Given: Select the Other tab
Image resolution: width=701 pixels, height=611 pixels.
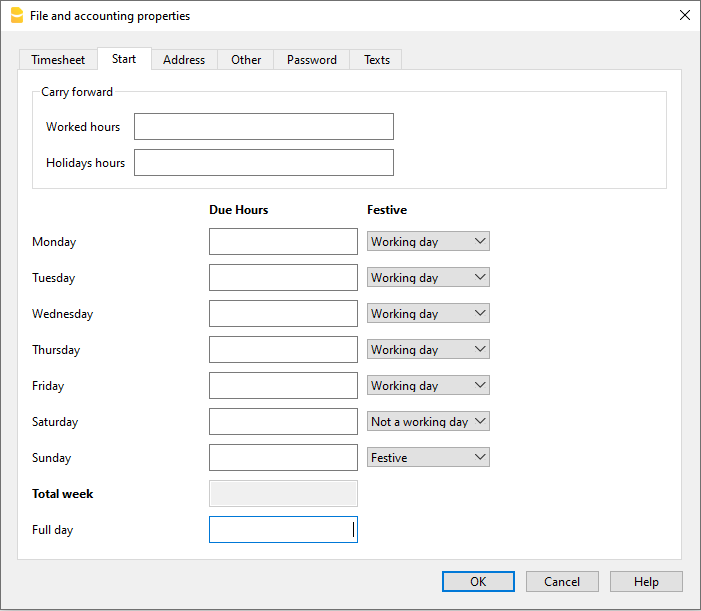Looking at the screenshot, I should (x=246, y=60).
